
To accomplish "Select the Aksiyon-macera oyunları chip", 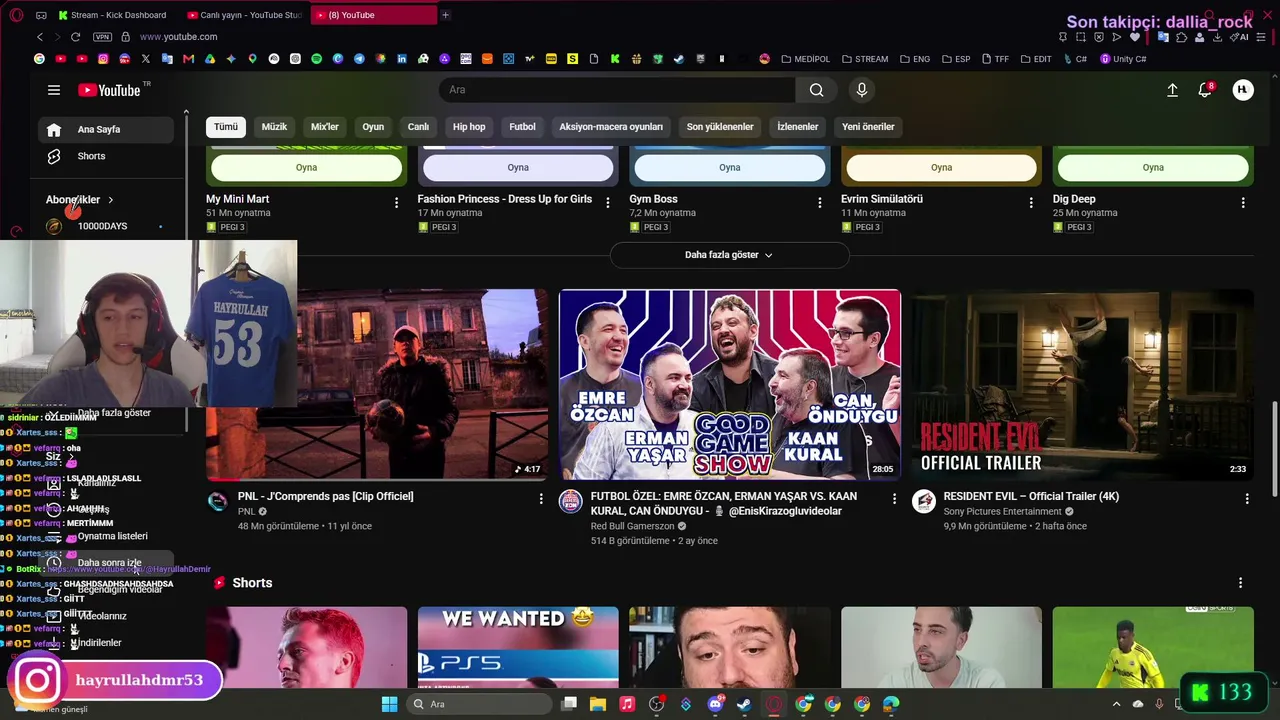I will click(611, 127).
